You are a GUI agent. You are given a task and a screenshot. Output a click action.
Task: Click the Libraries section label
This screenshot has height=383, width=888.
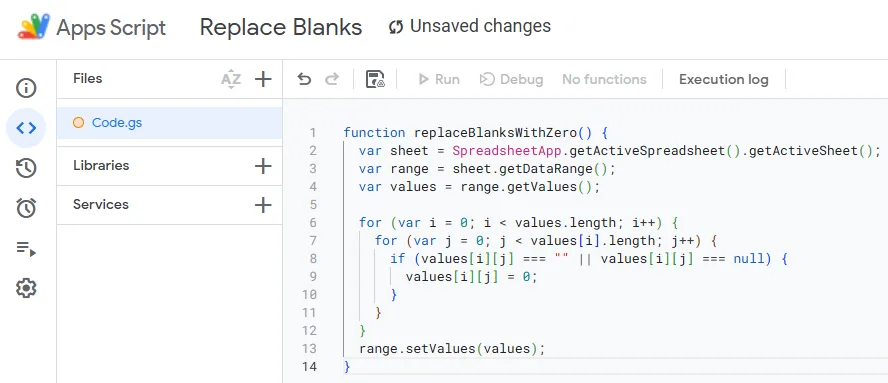(101, 165)
